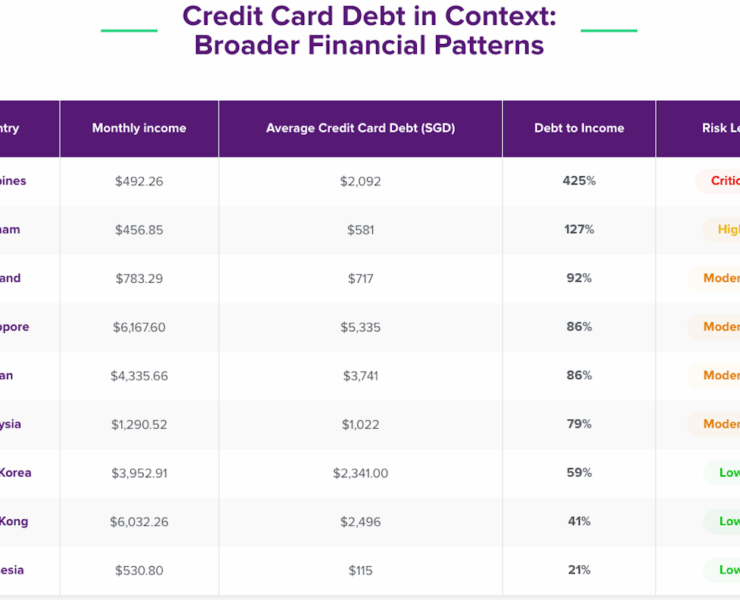Select the $492.26 monthly income cell

[139, 181]
